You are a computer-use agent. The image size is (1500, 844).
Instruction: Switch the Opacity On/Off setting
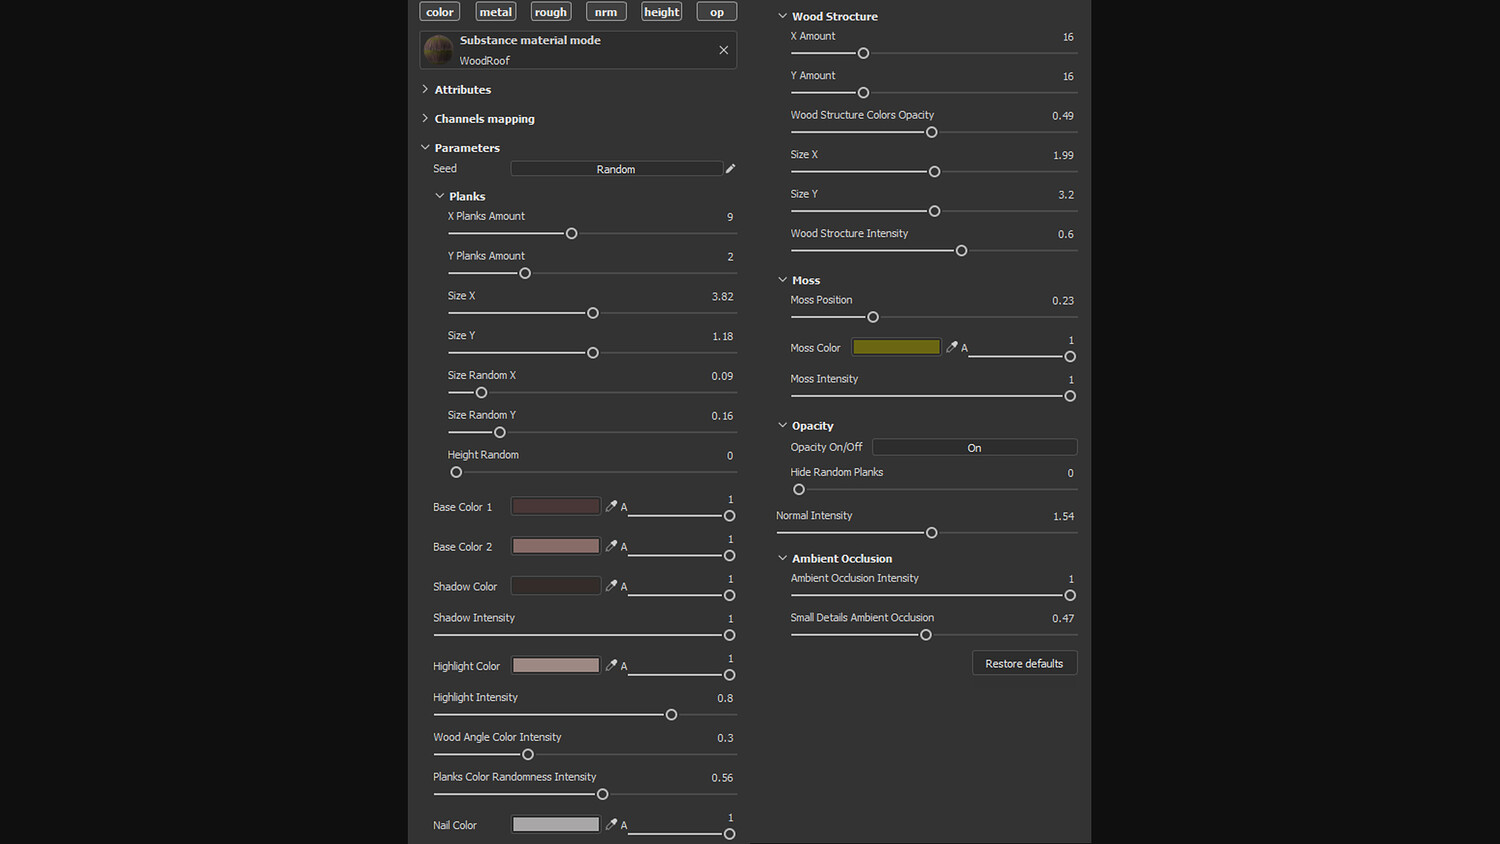pyautogui.click(x=974, y=448)
